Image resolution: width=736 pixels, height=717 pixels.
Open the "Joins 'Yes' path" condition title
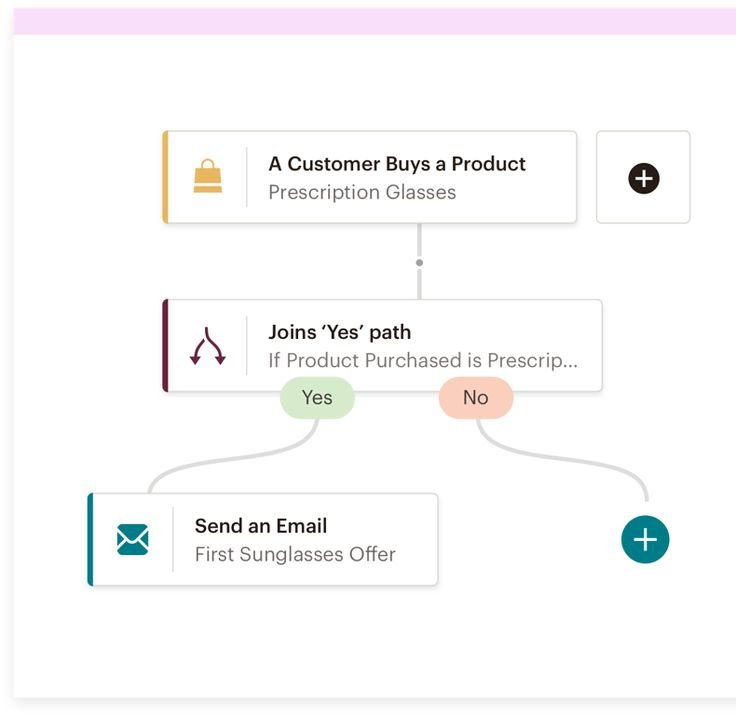(x=339, y=332)
